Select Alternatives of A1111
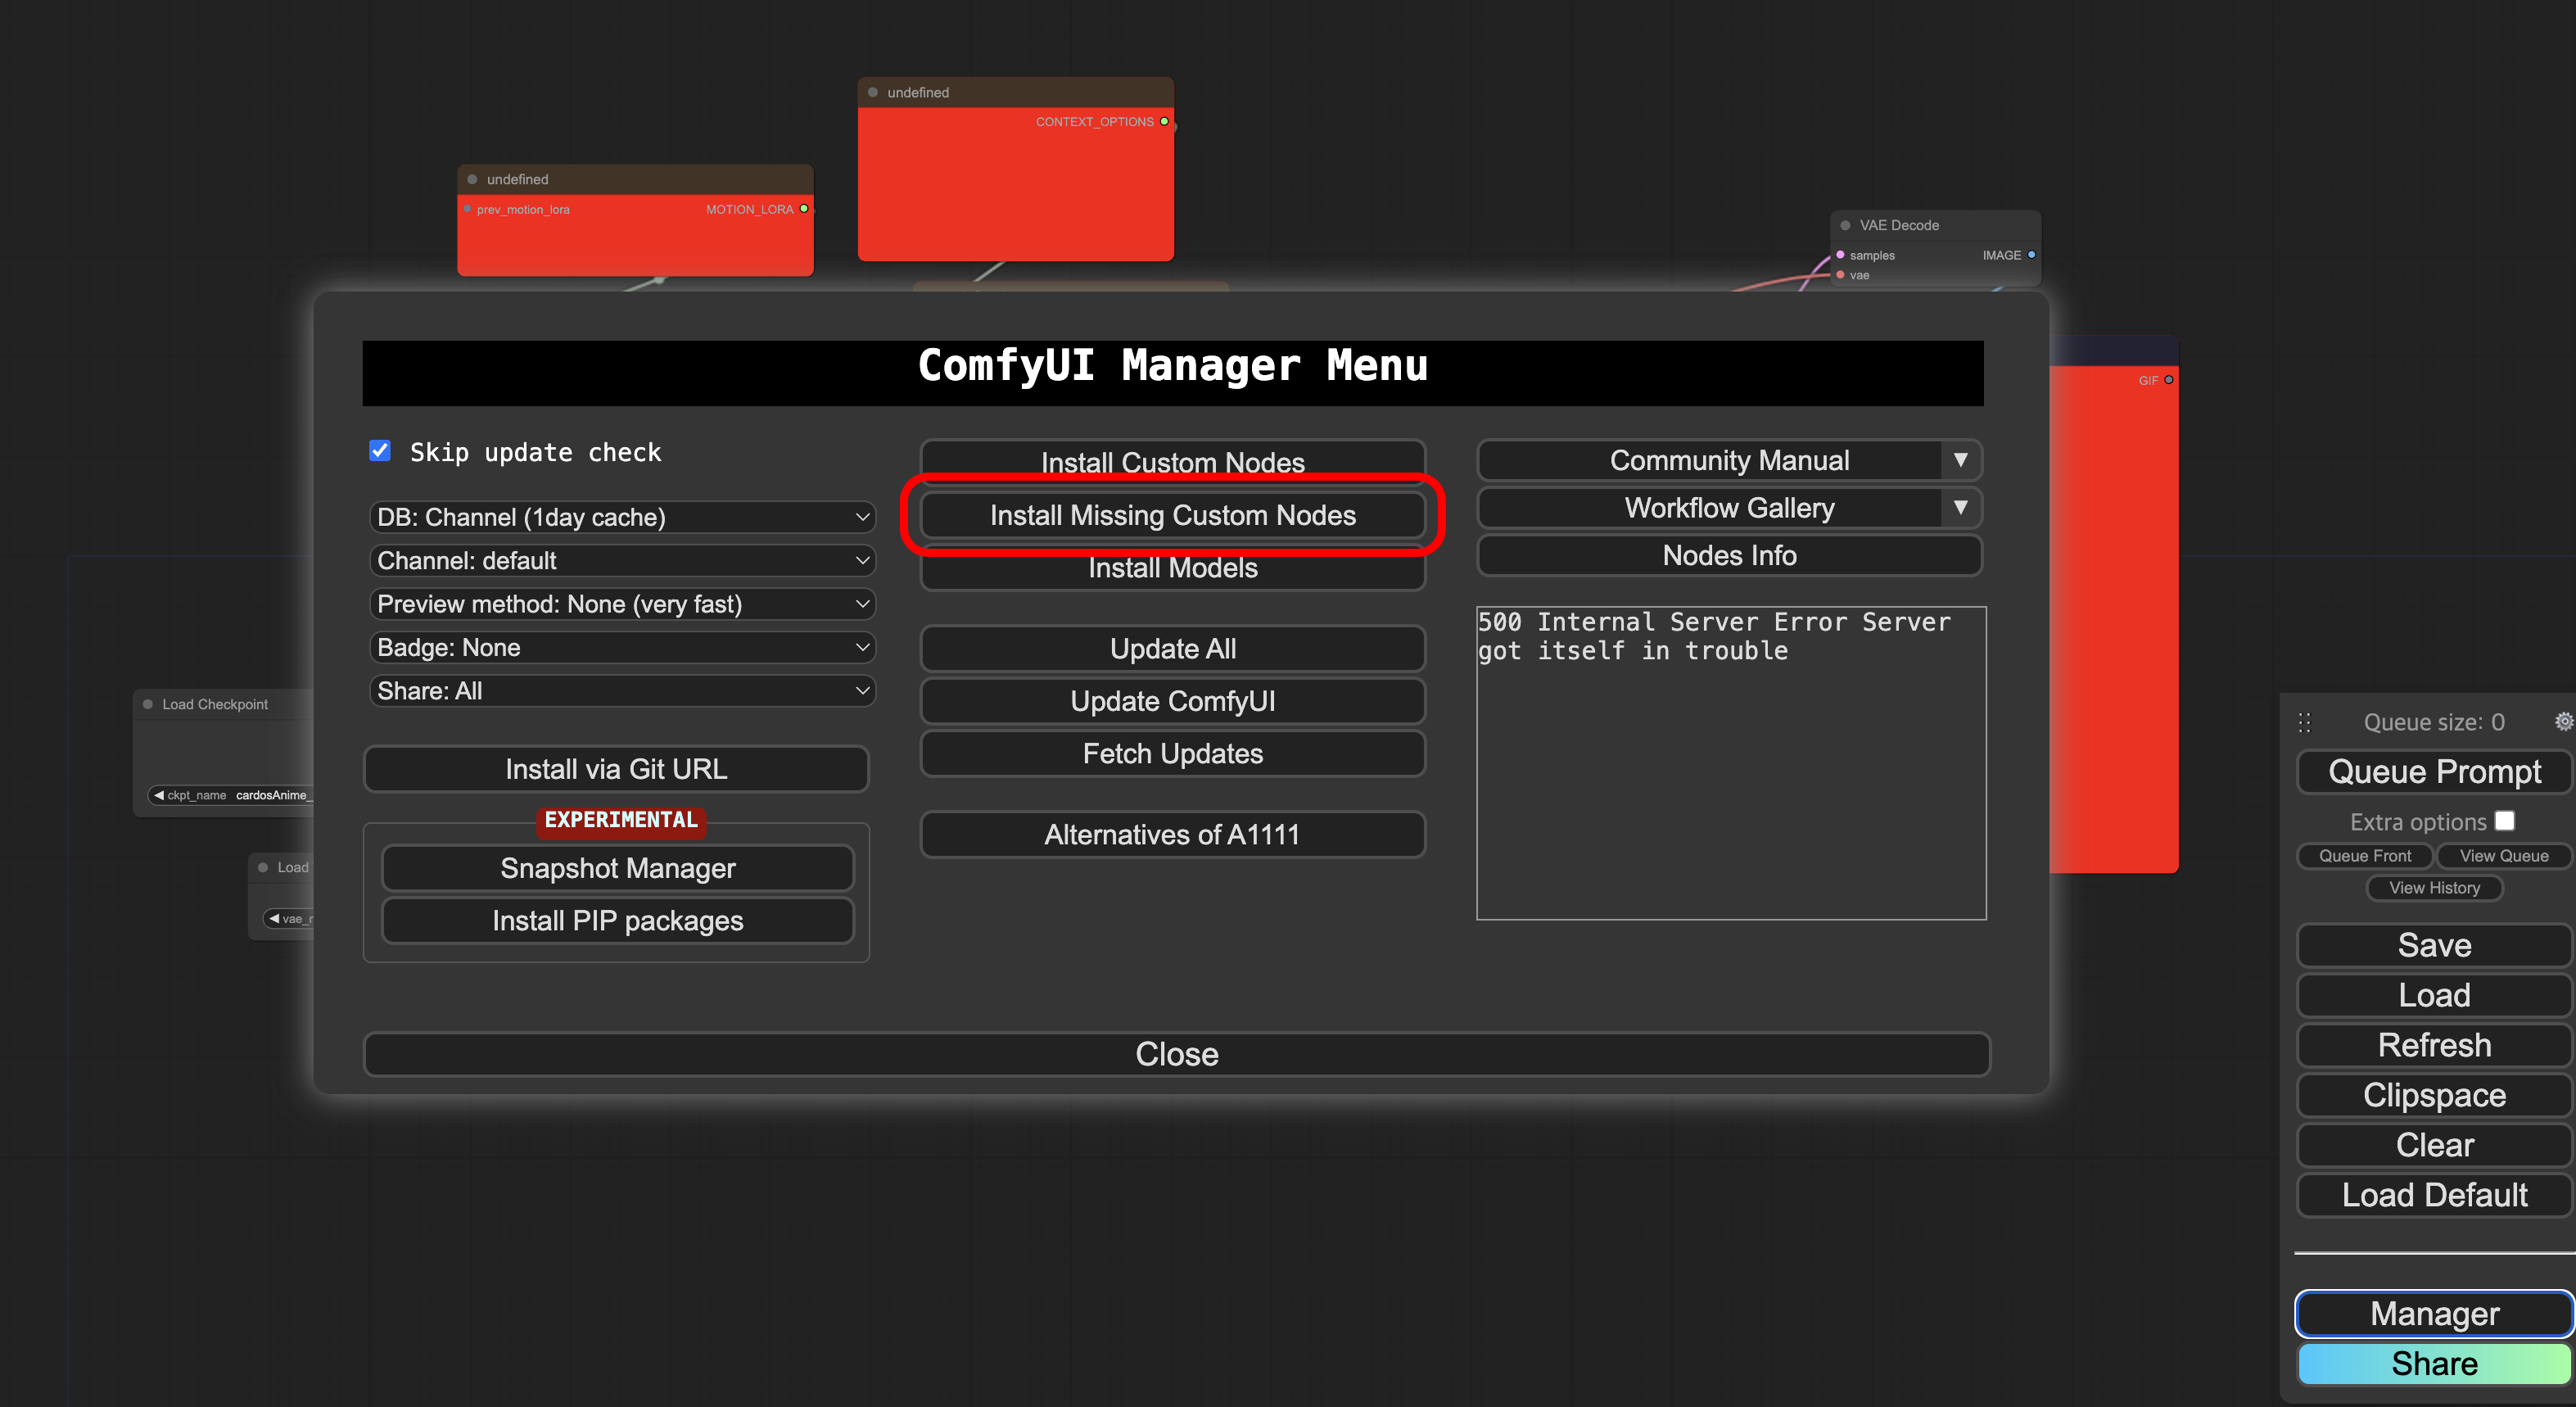The height and width of the screenshot is (1407, 2576). (x=1172, y=835)
